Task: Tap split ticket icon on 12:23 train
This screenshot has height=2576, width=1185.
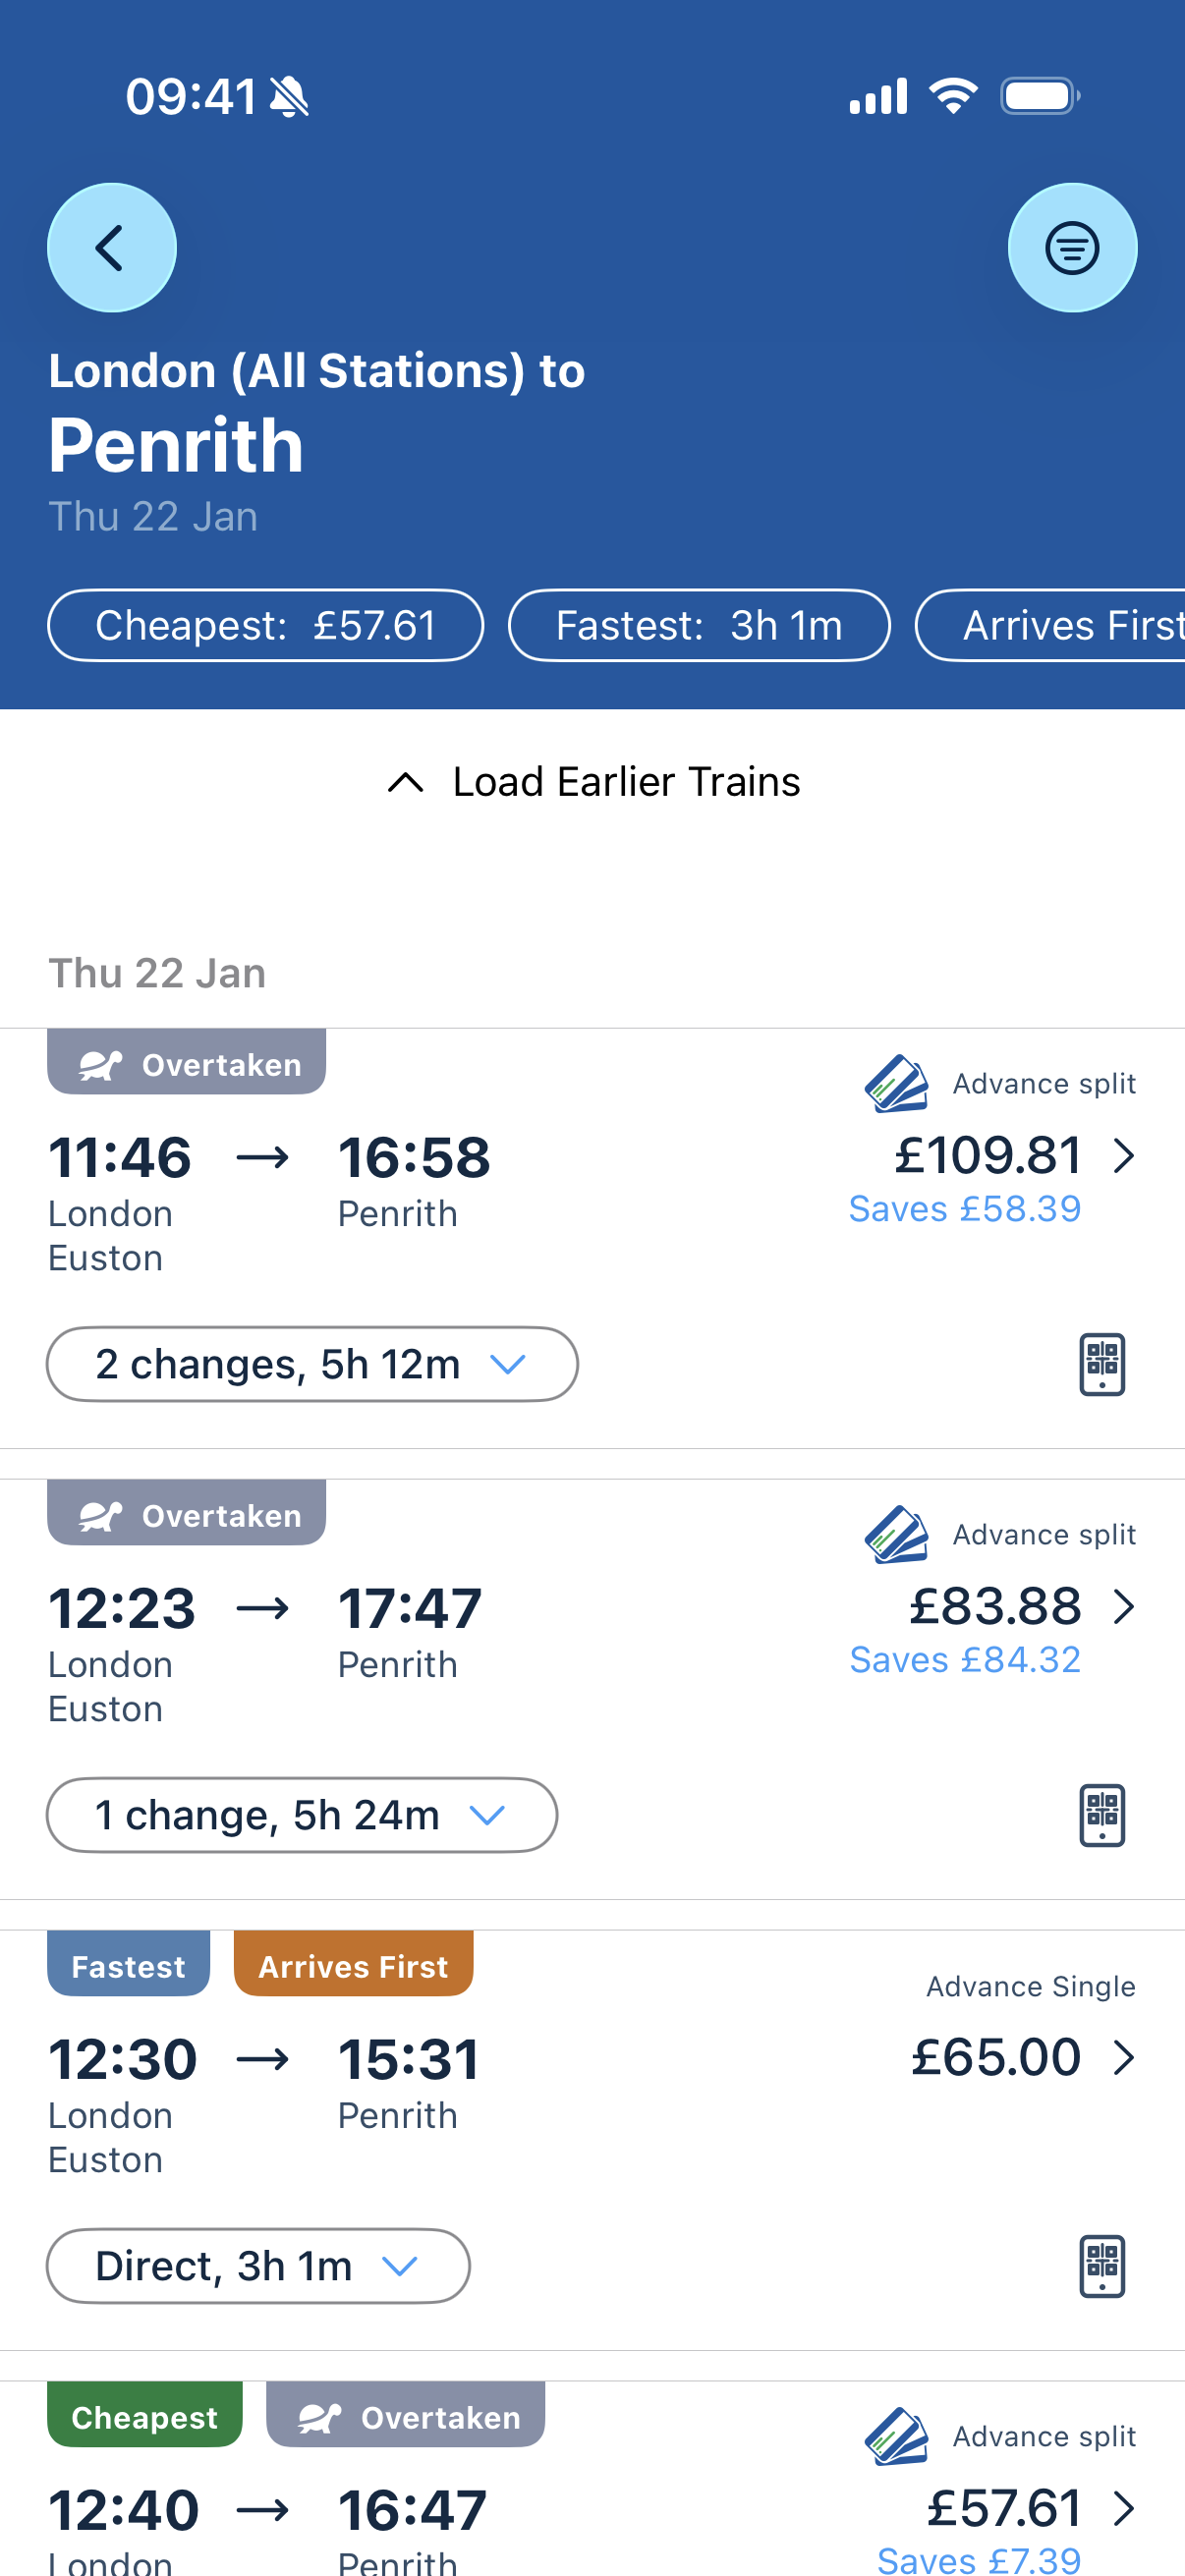Action: click(896, 1535)
